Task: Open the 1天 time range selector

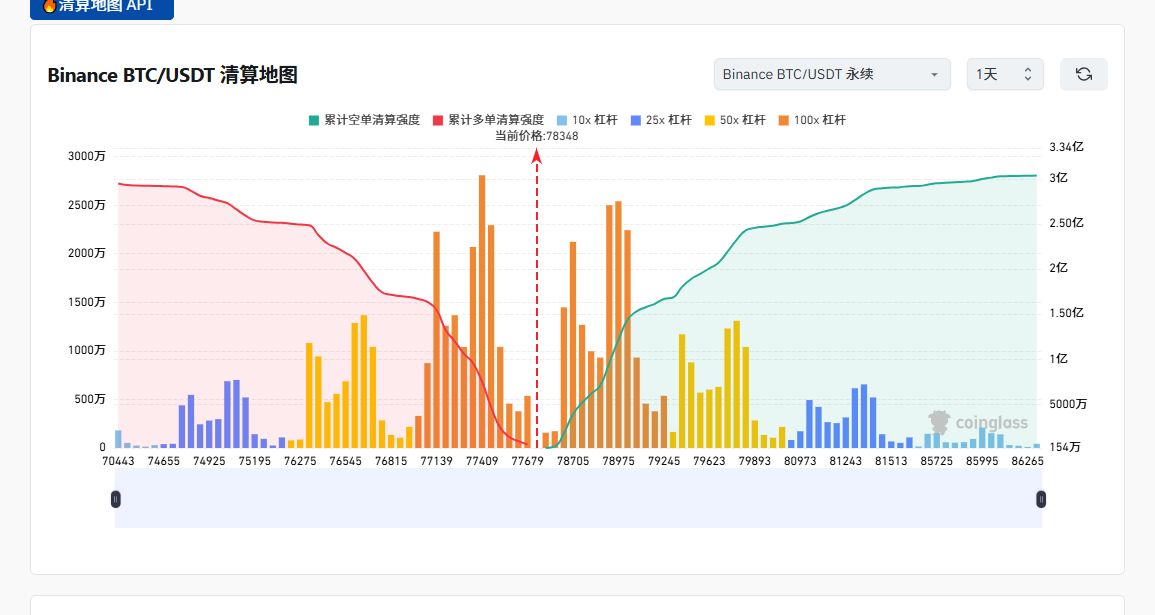Action: pyautogui.click(x=1005, y=74)
